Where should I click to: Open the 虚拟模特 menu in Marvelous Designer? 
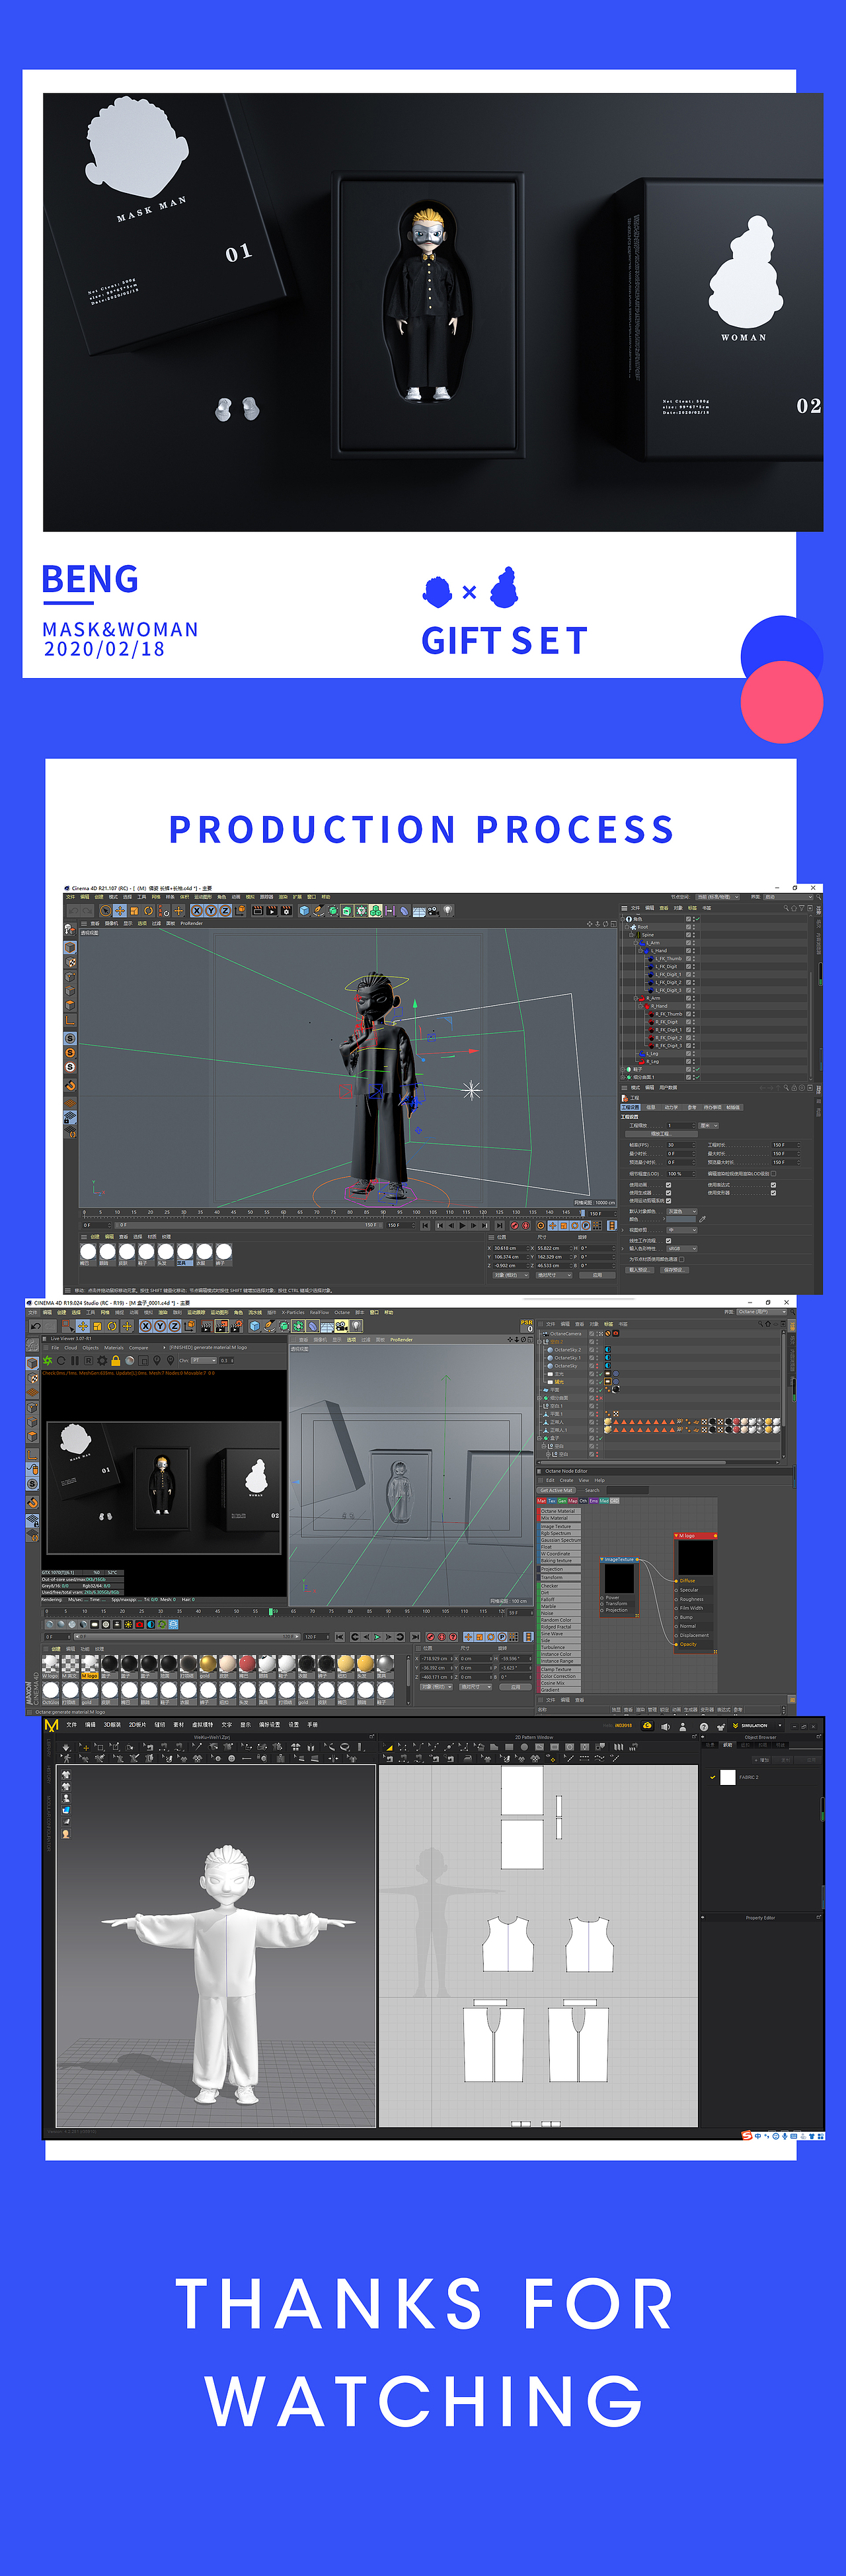[202, 1725]
